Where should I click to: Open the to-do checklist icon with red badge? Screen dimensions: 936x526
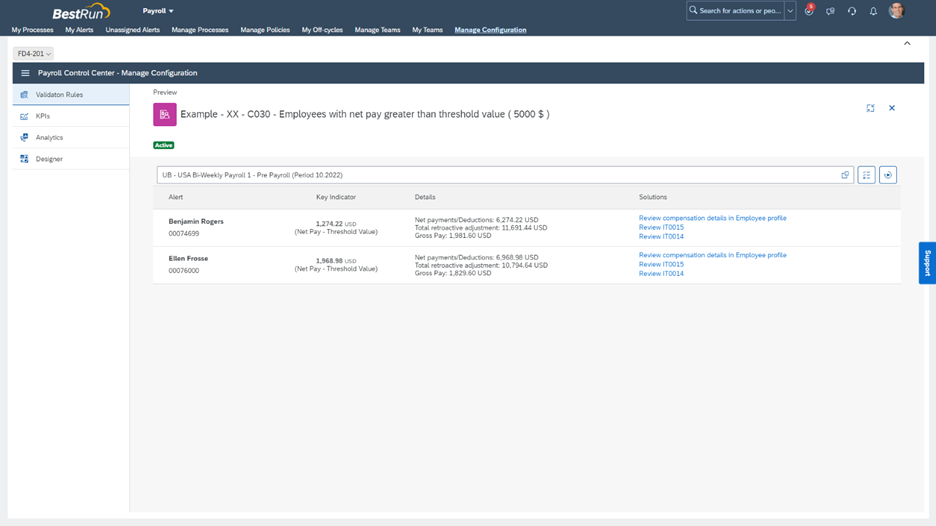pos(809,11)
